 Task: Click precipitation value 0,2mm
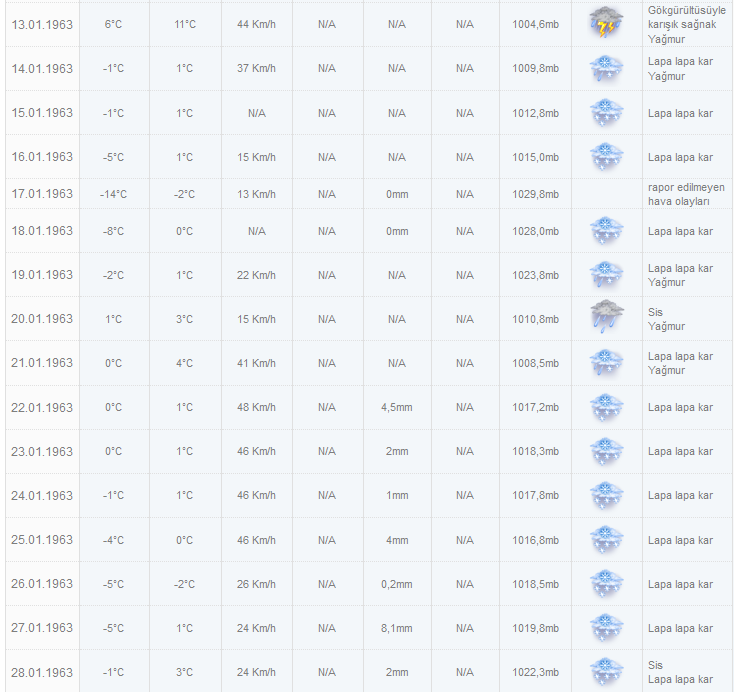tap(396, 584)
